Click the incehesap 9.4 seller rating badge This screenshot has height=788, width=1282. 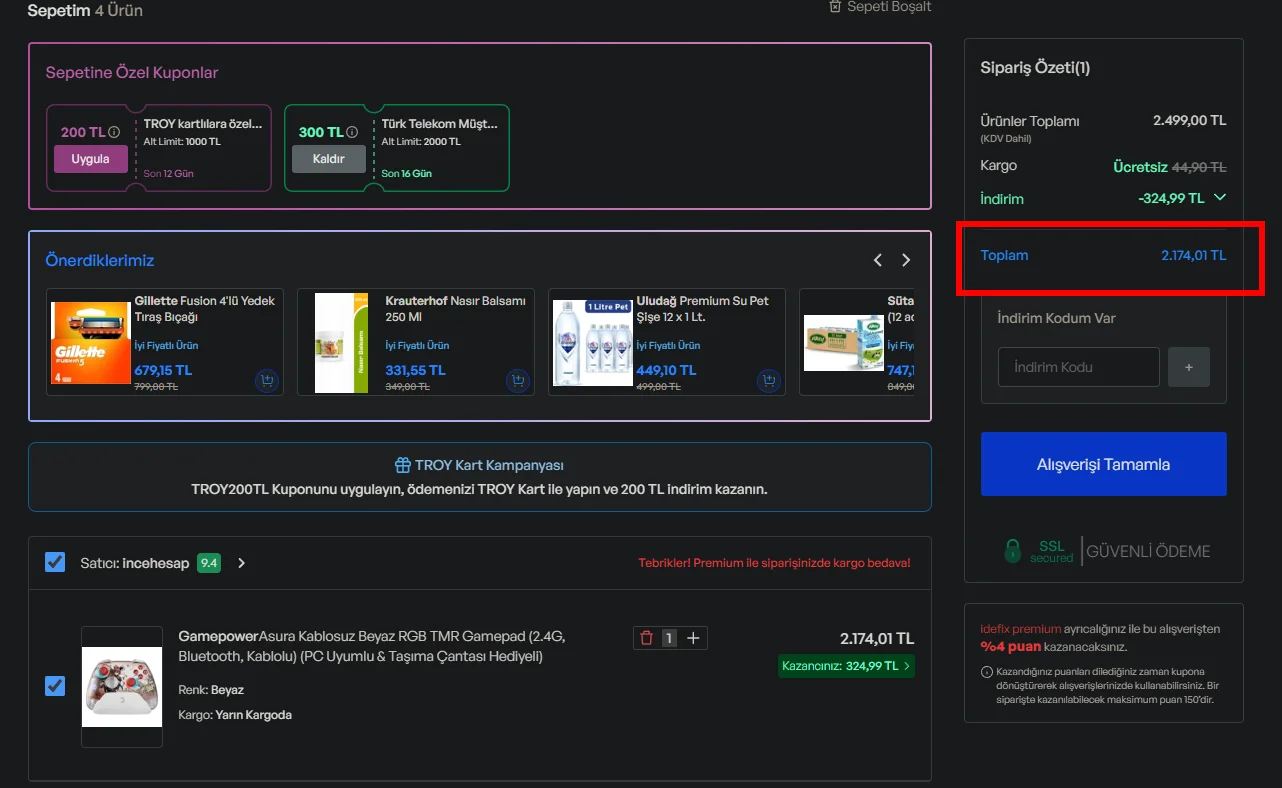pos(209,563)
